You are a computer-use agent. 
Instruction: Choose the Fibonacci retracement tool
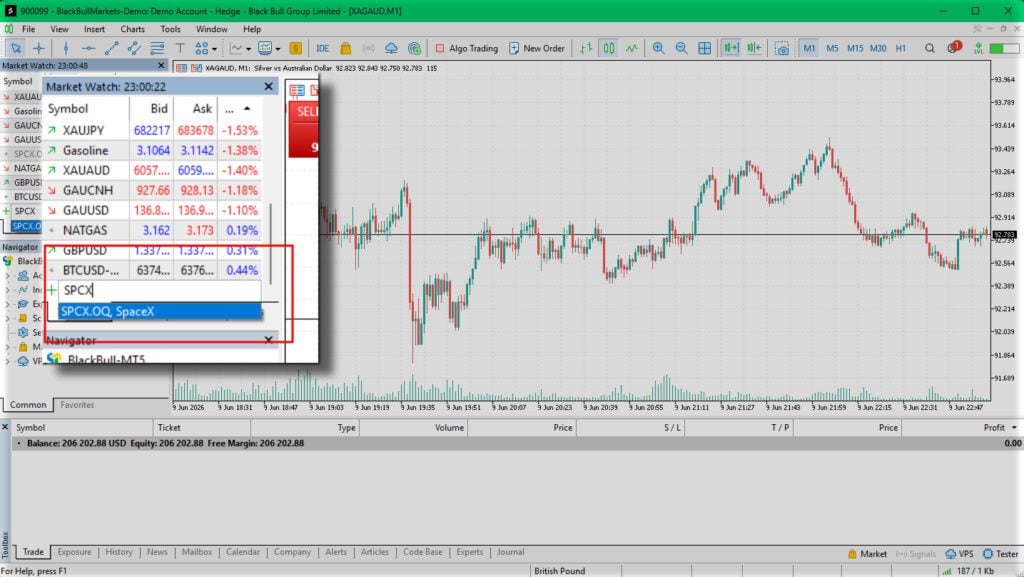point(157,48)
